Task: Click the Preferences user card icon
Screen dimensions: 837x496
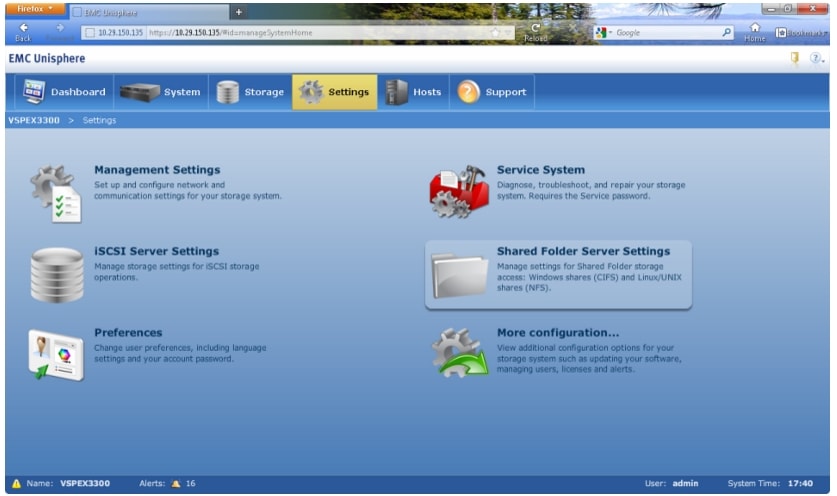Action: pos(56,355)
